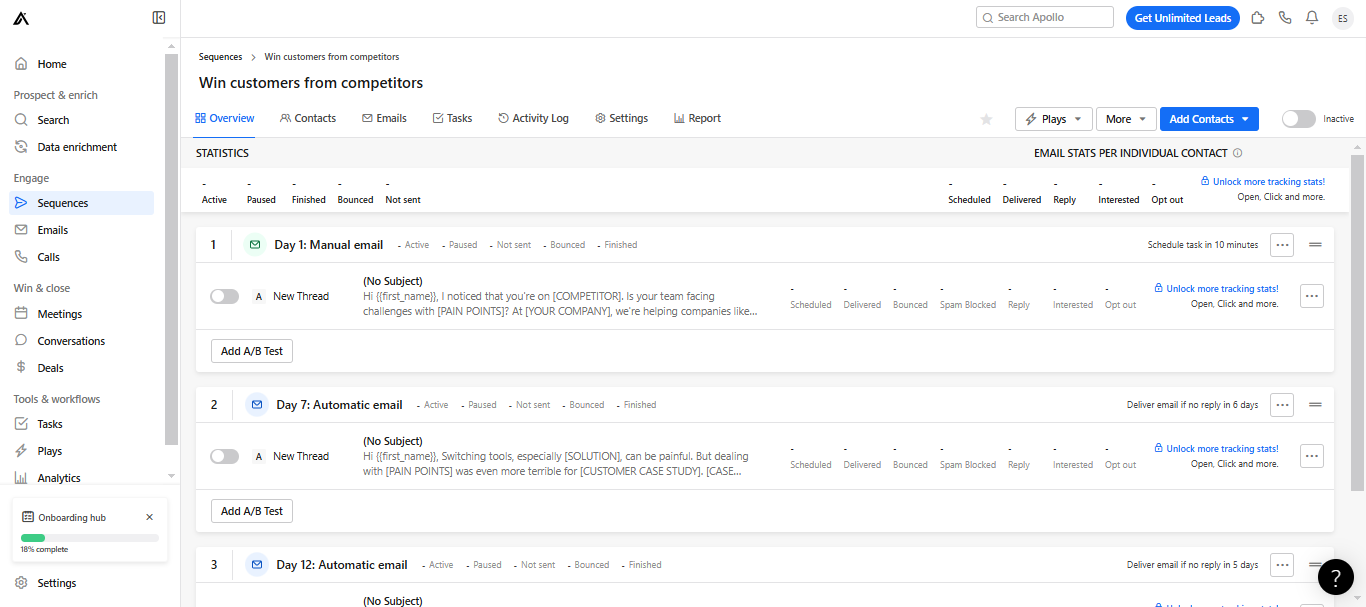The width and height of the screenshot is (1366, 607).
Task: Open the help question mark button
Action: click(1336, 577)
